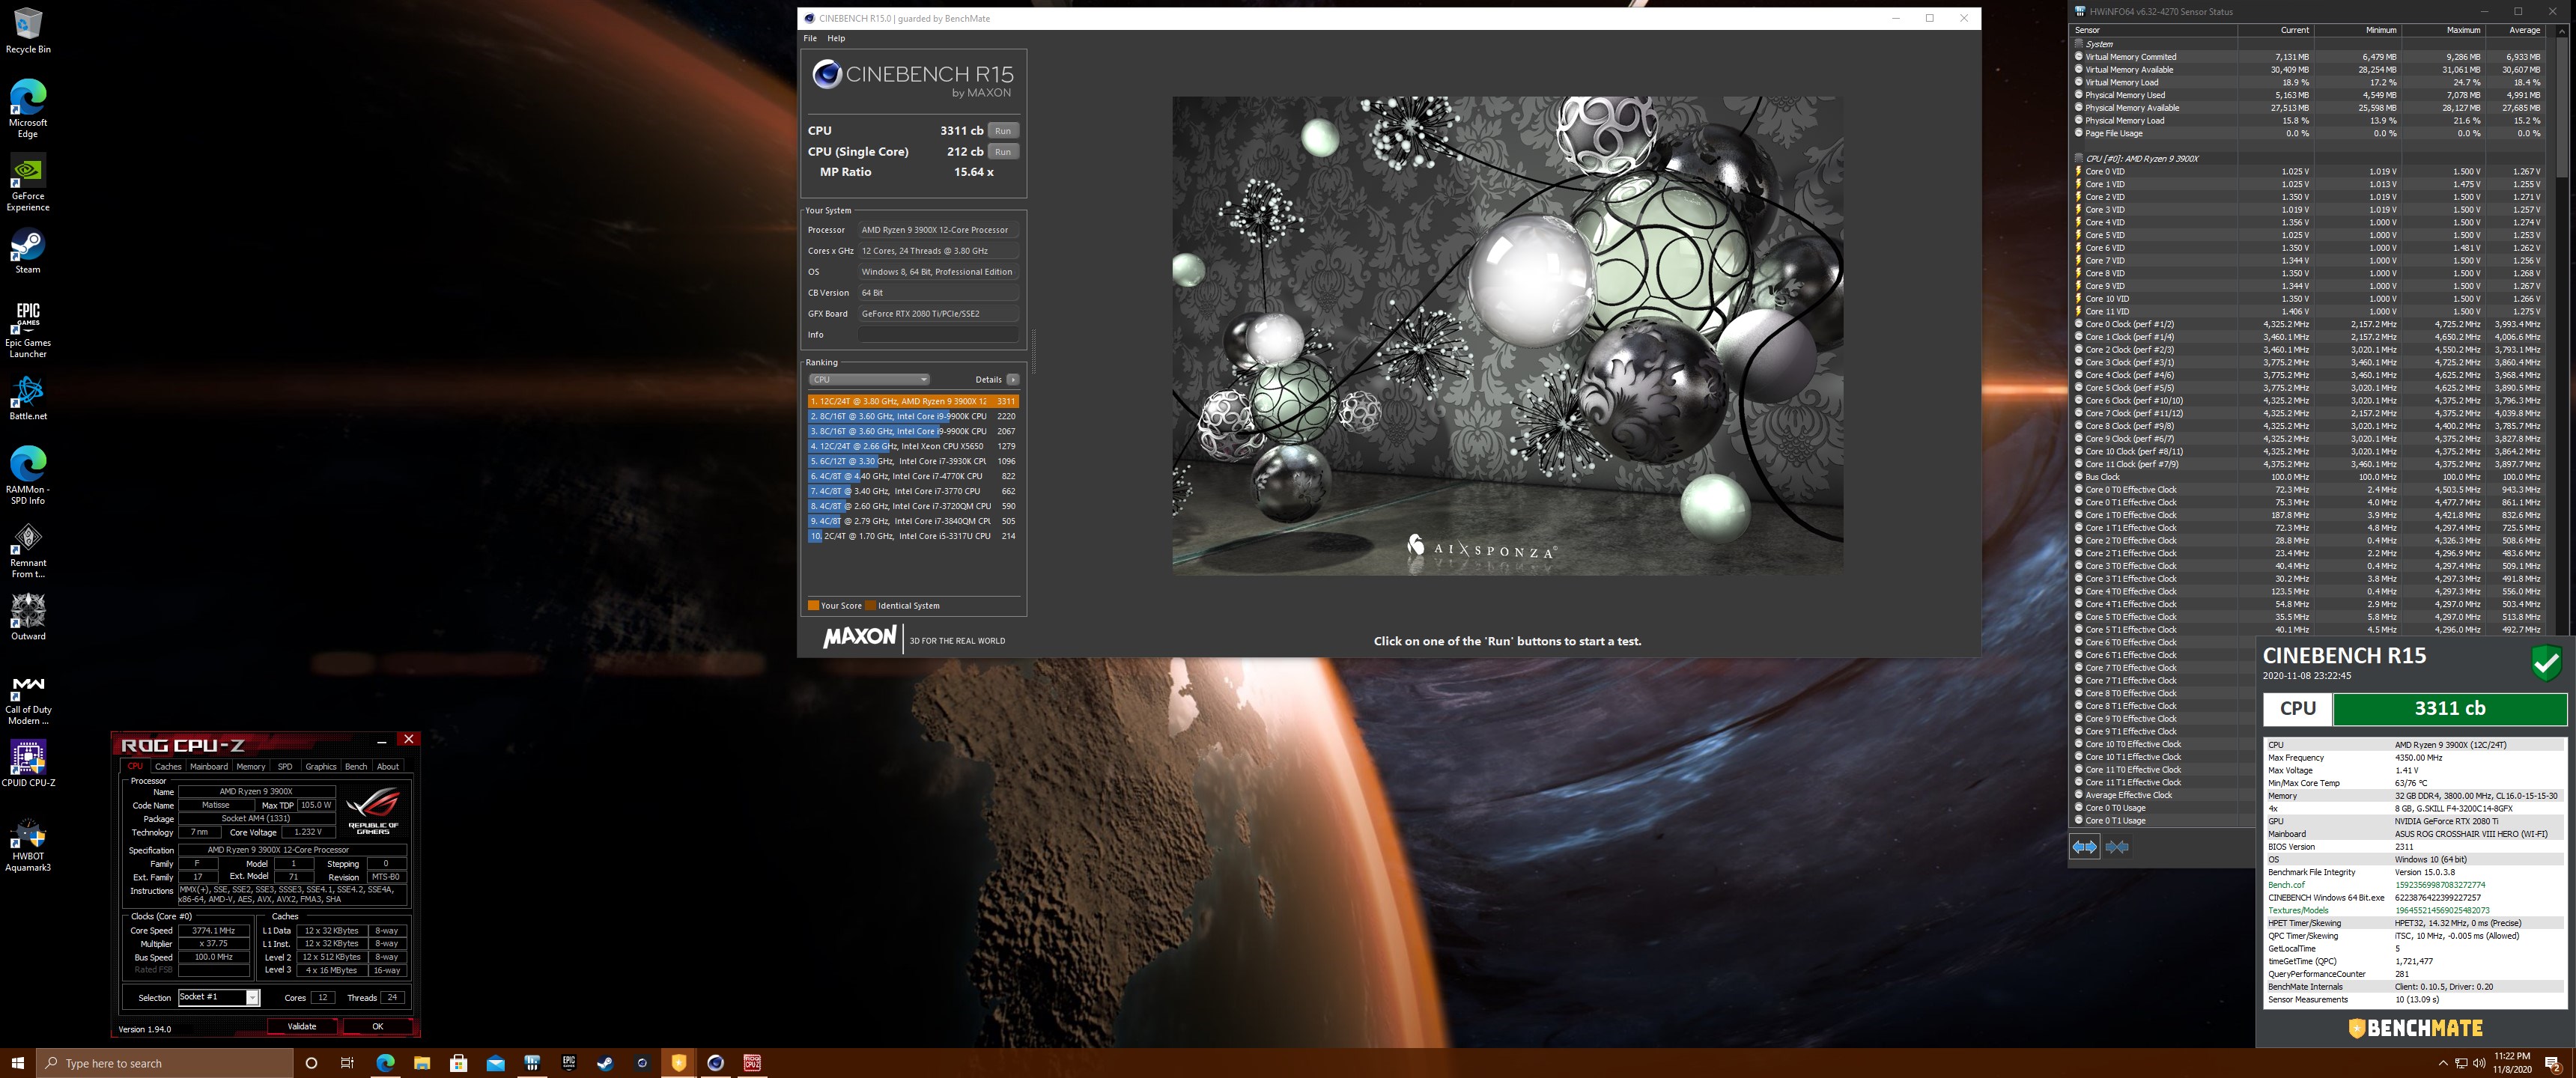Open the RAMMon SPD Info desktop shortcut

(x=28, y=476)
